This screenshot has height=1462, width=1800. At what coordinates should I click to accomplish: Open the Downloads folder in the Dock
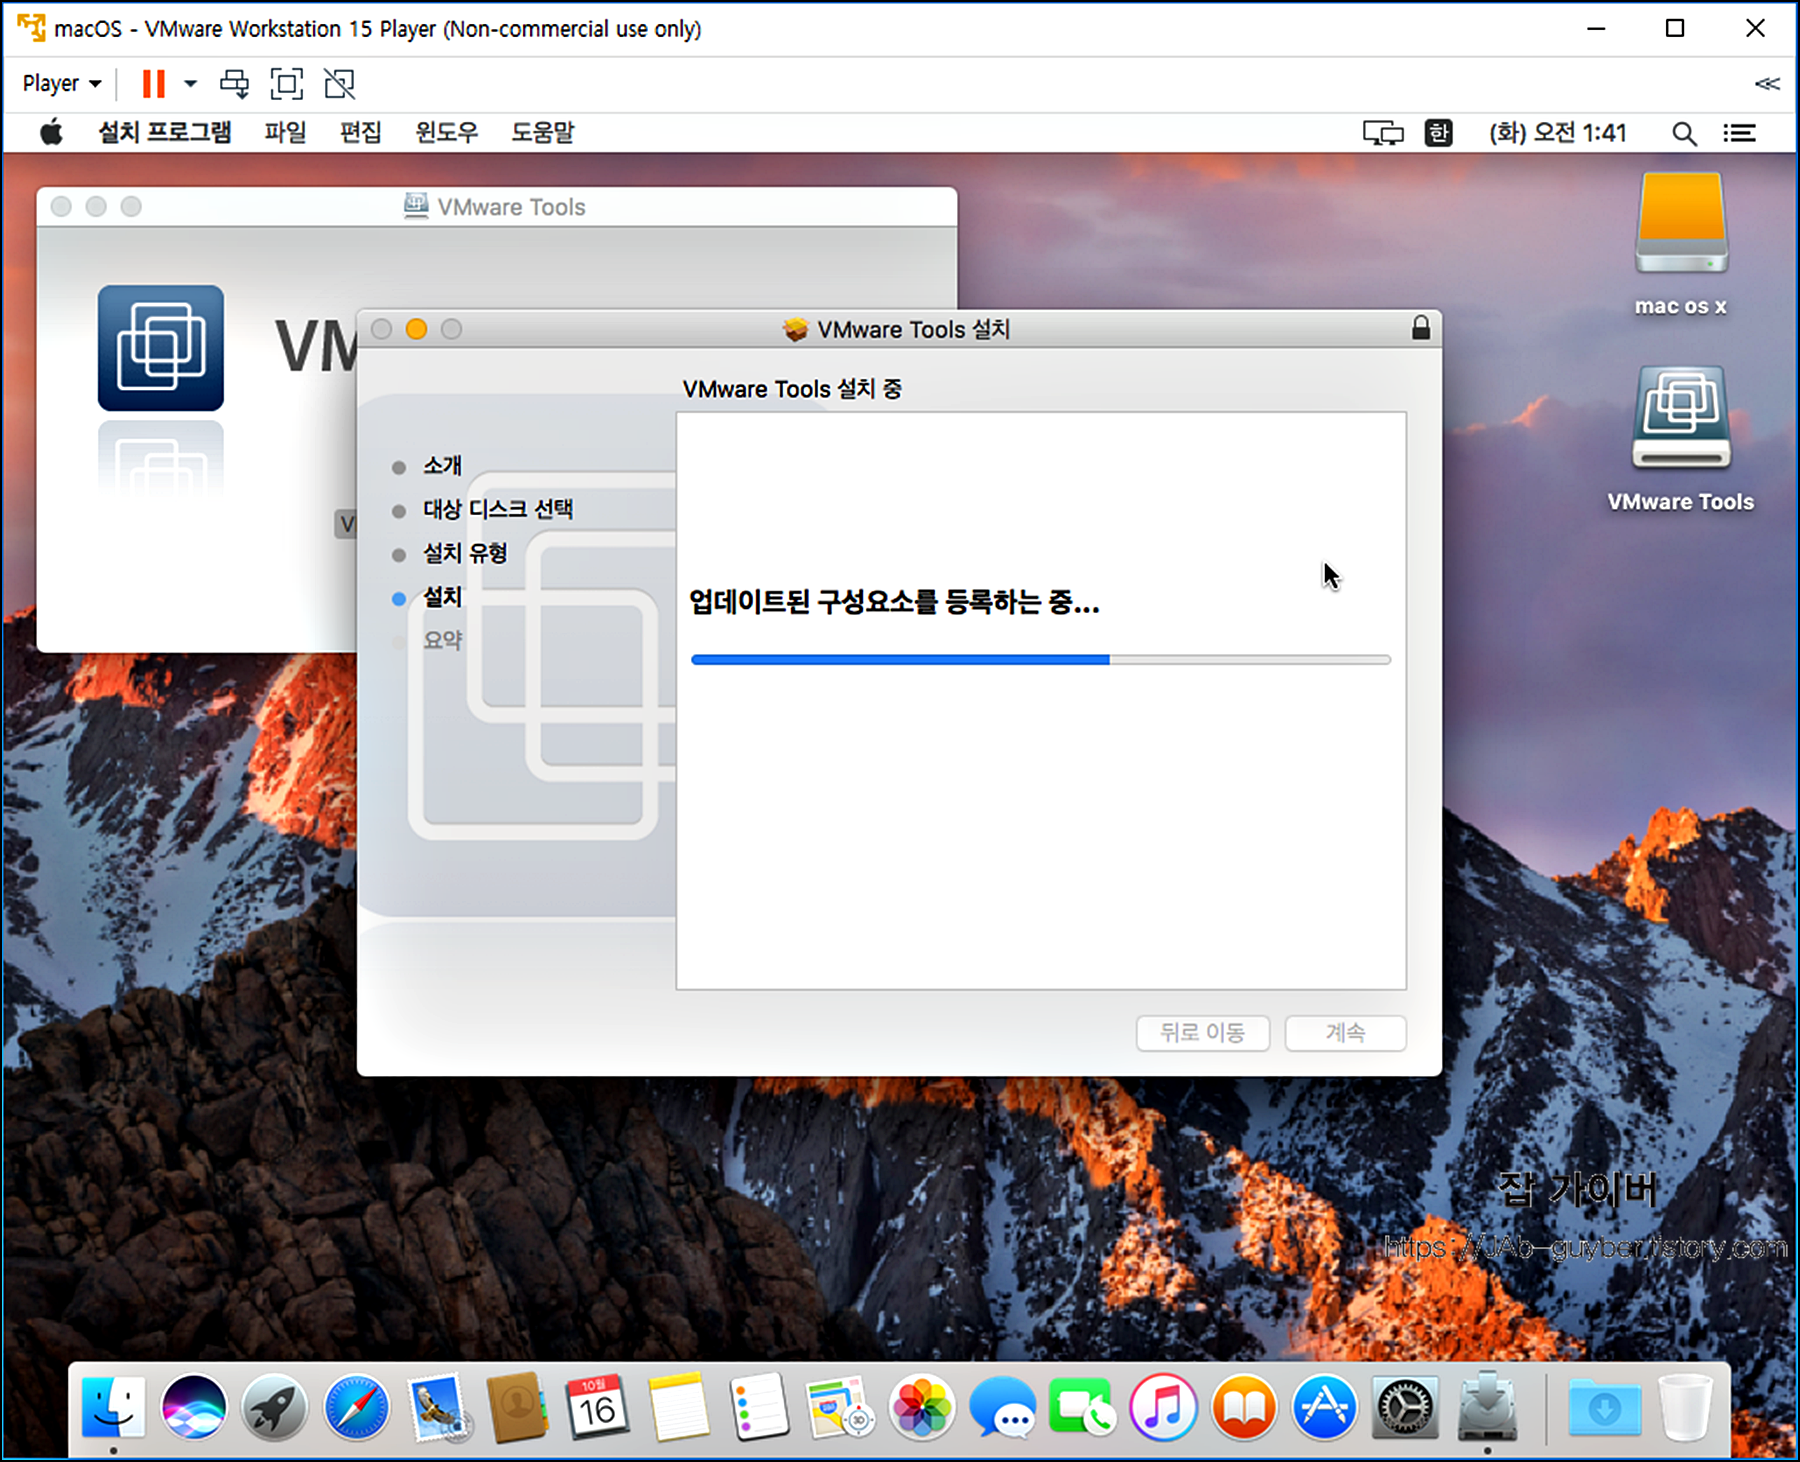click(1605, 1407)
